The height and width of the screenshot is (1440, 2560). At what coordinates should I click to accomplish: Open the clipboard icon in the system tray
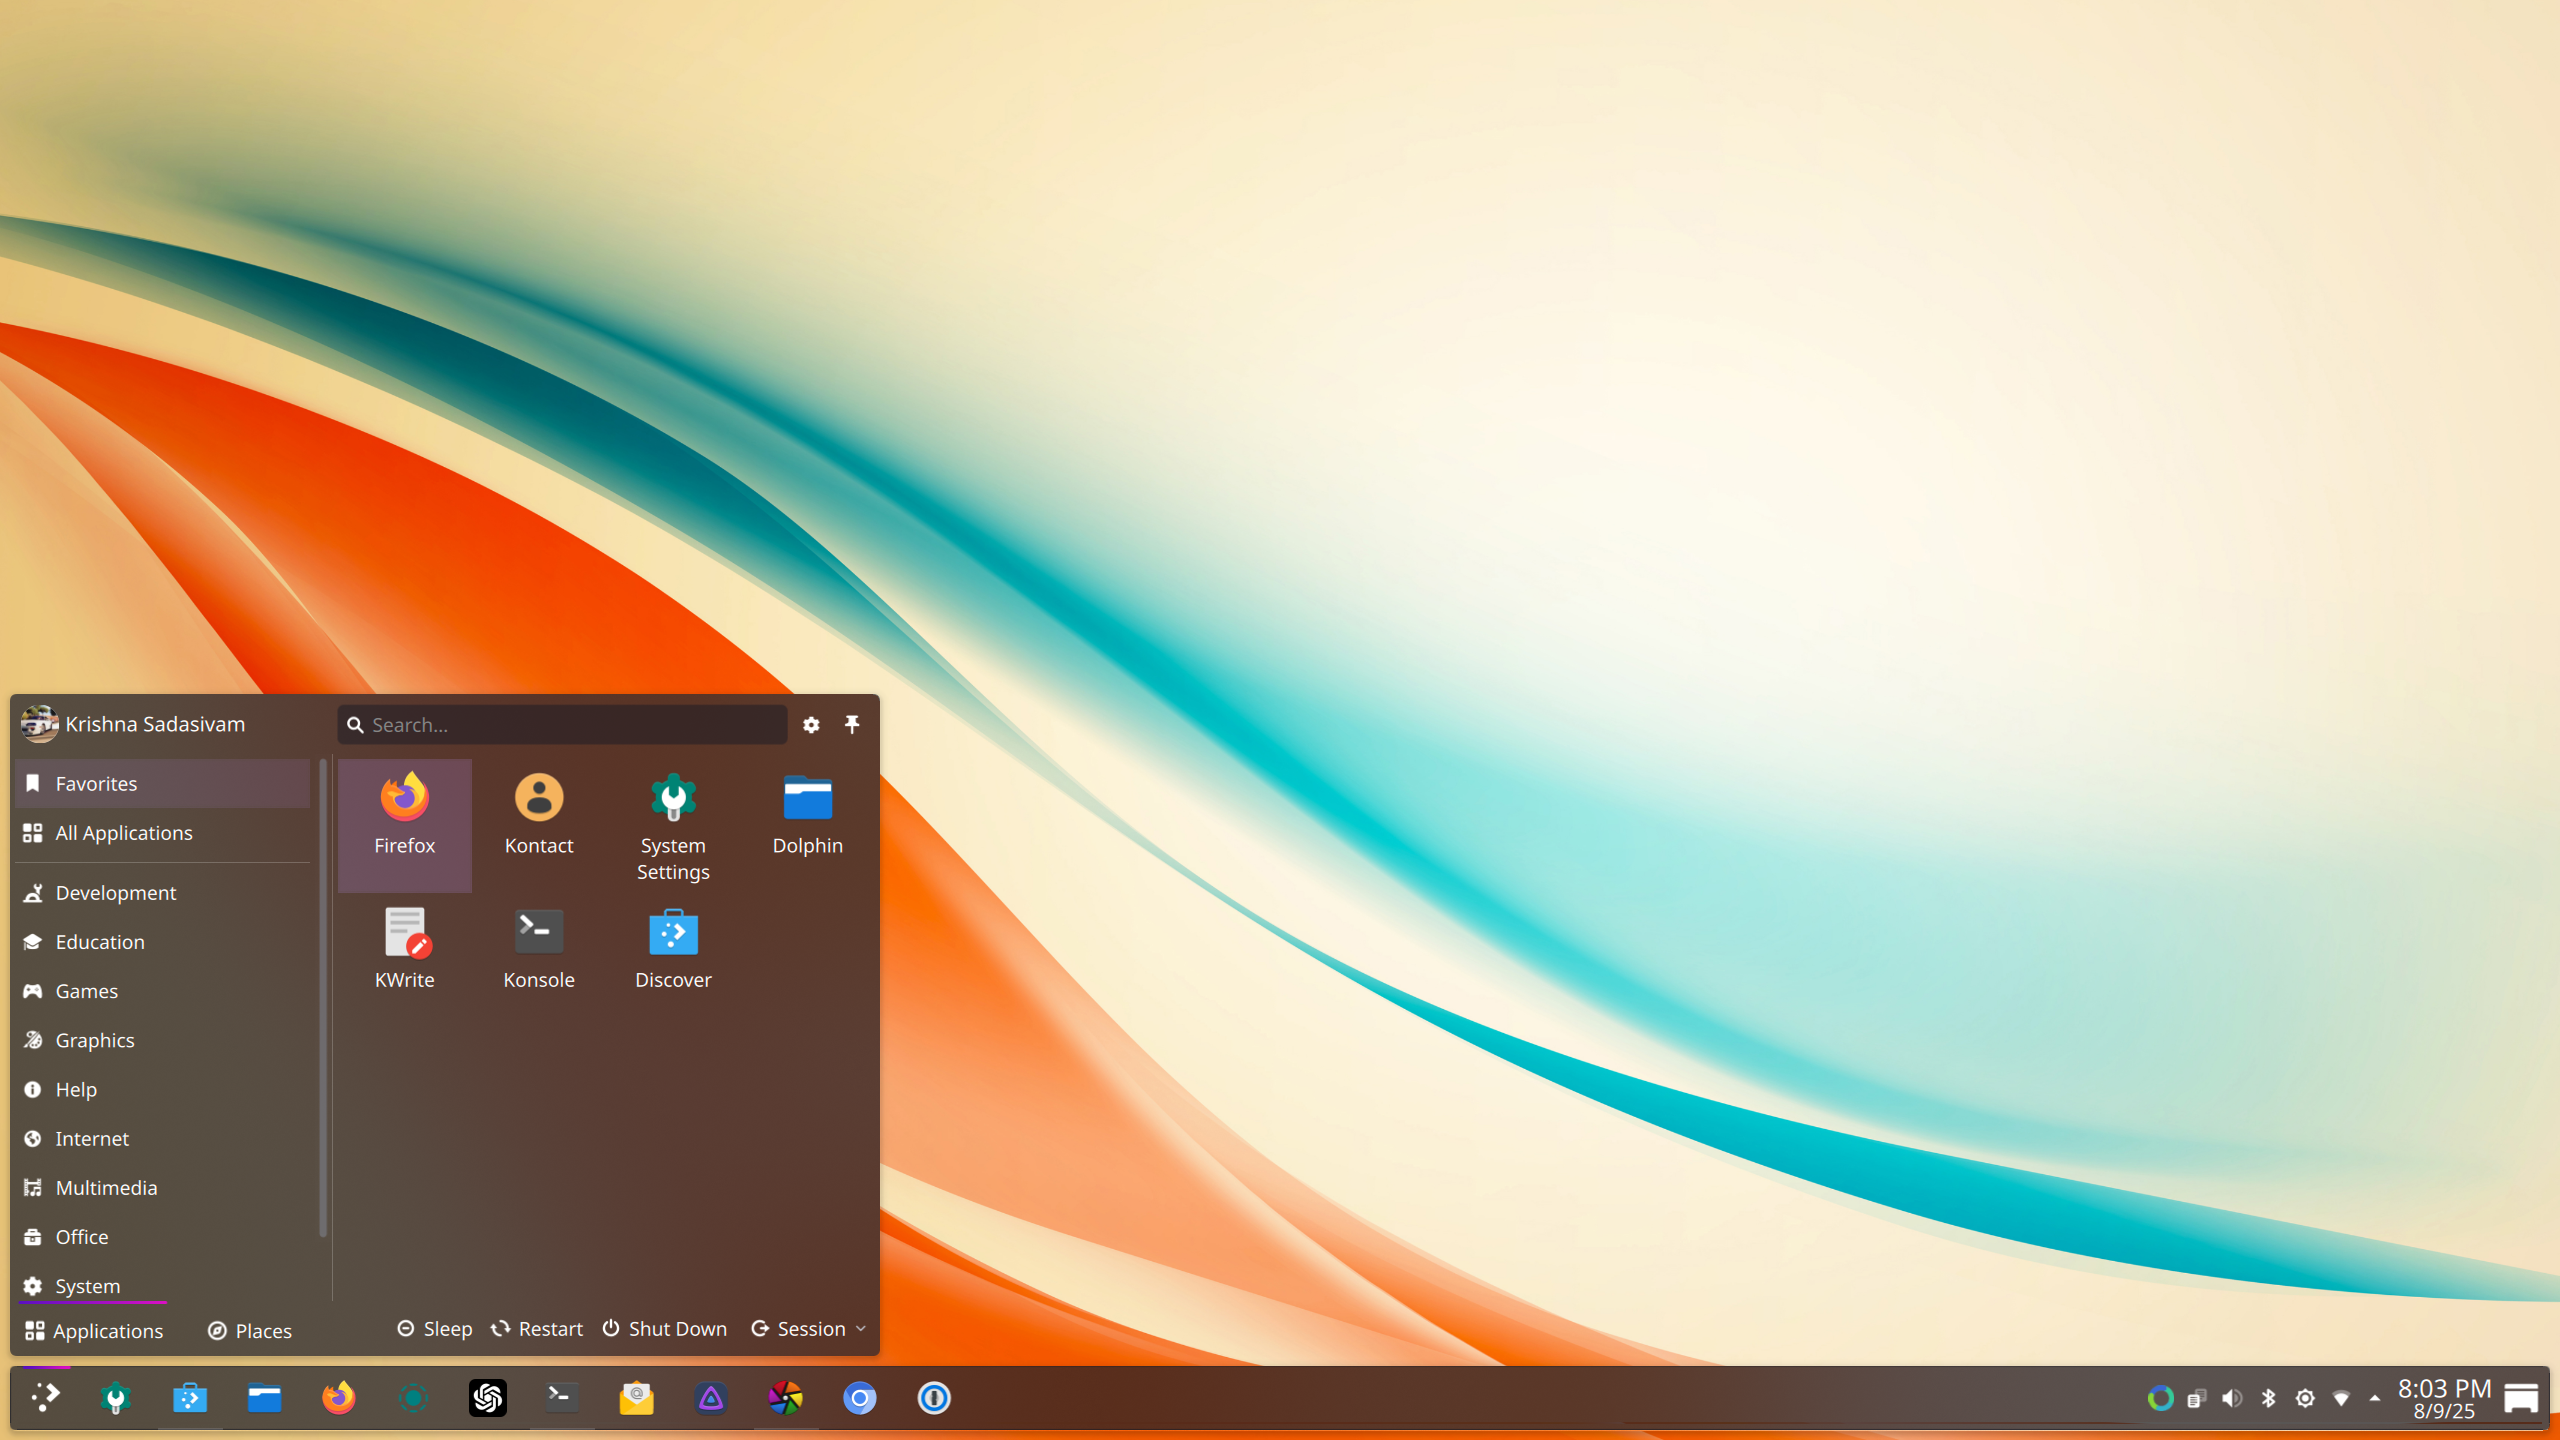point(2196,1398)
